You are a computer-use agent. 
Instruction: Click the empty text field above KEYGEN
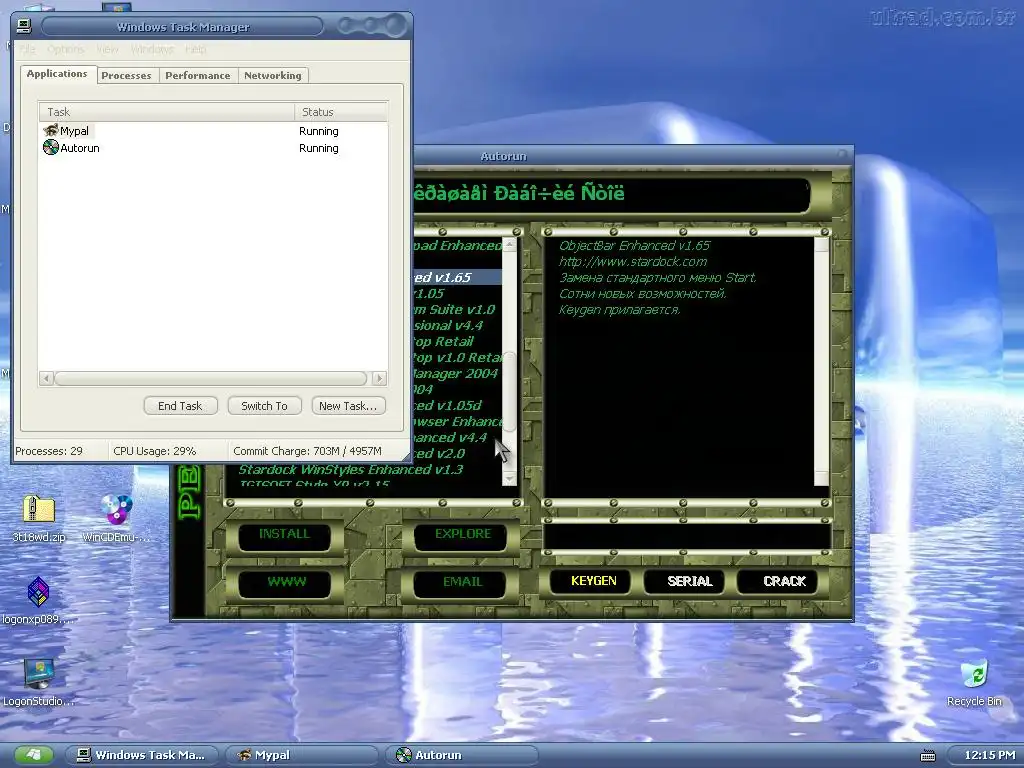click(x=686, y=537)
